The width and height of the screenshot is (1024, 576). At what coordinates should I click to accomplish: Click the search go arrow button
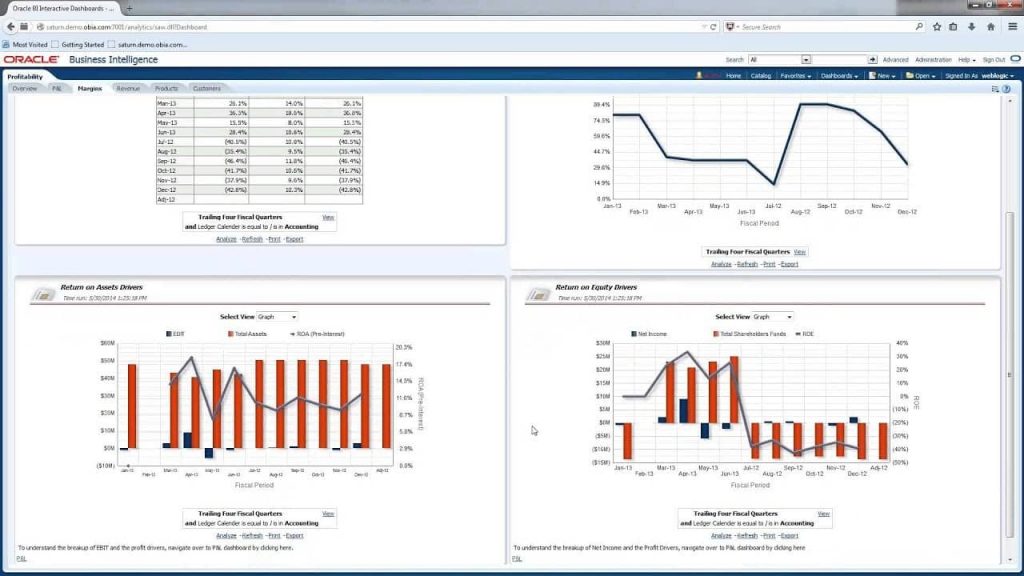[x=872, y=59]
